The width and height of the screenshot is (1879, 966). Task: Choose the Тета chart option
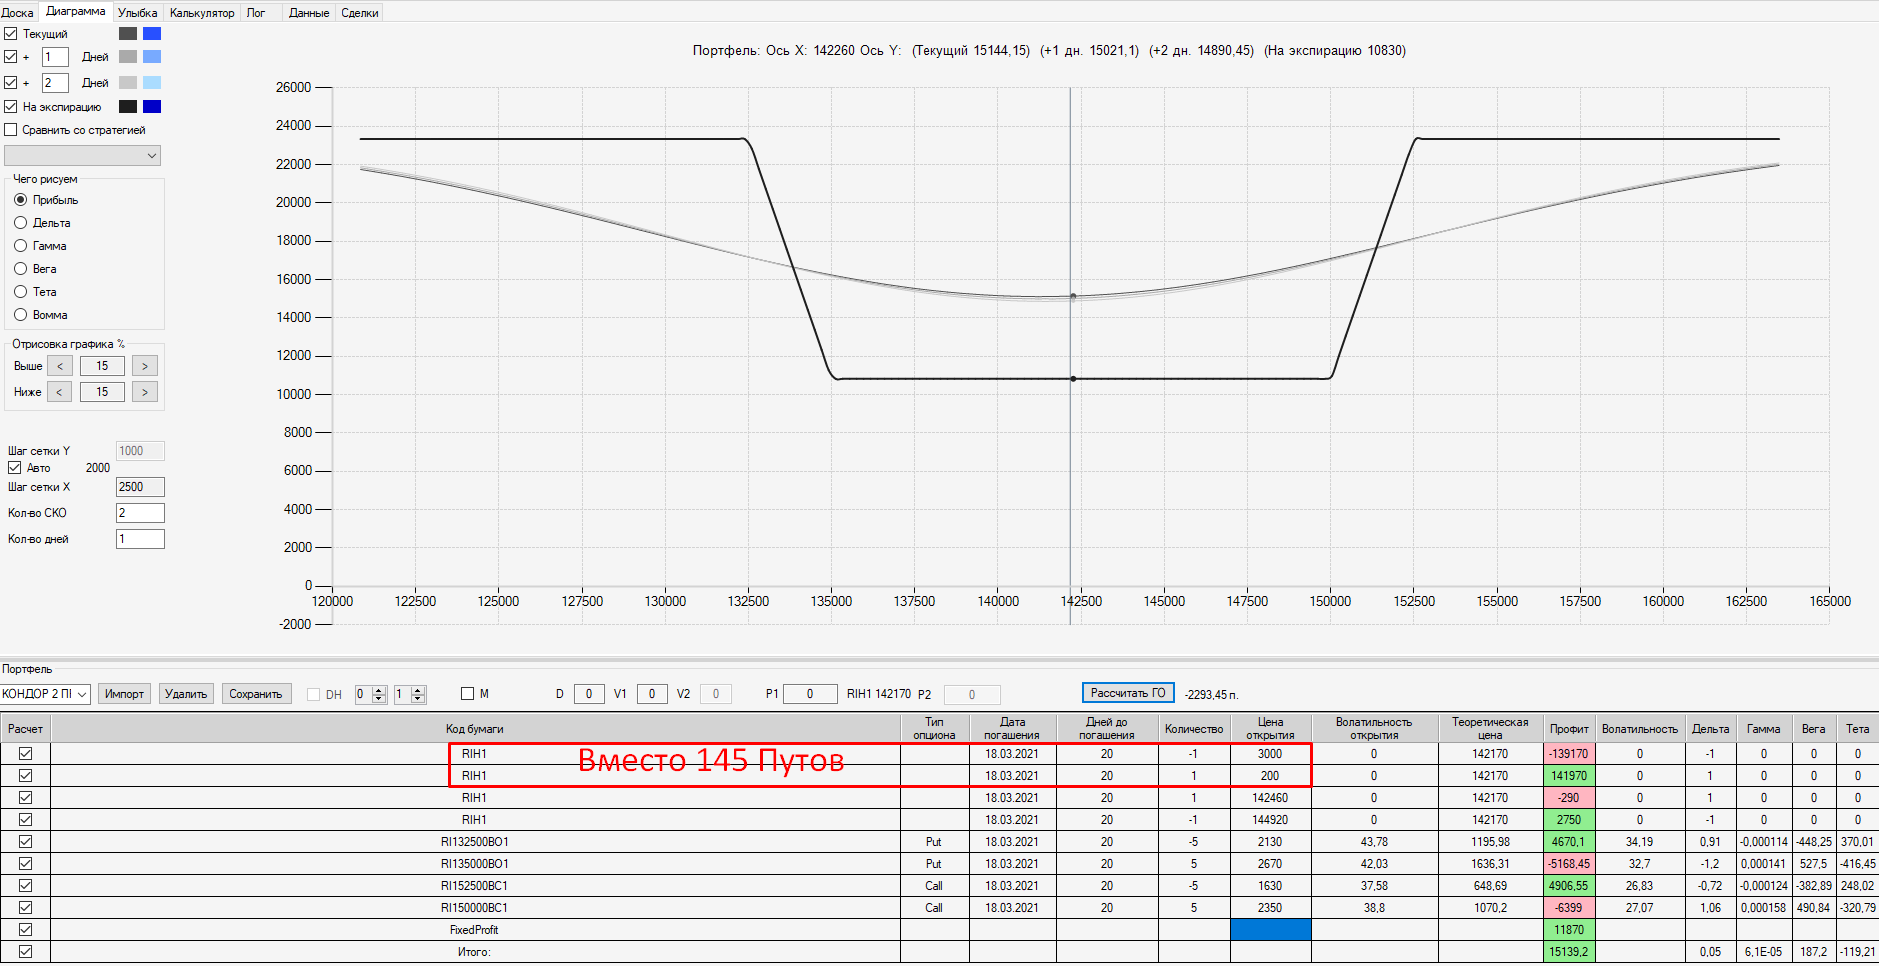point(20,292)
